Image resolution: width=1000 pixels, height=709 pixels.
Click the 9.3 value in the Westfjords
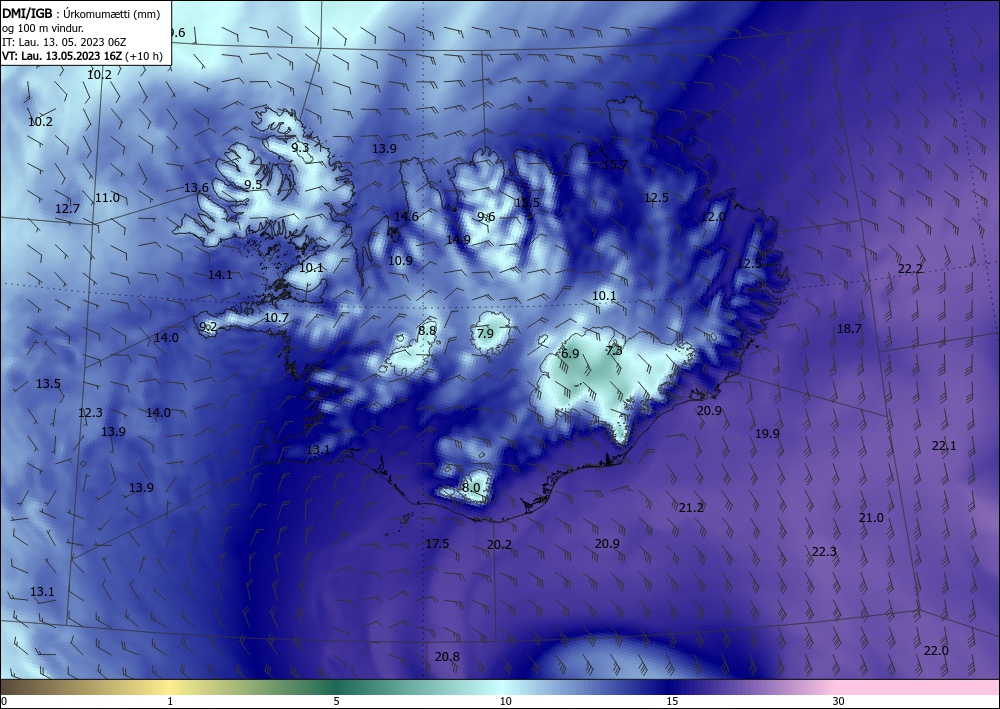(x=300, y=148)
